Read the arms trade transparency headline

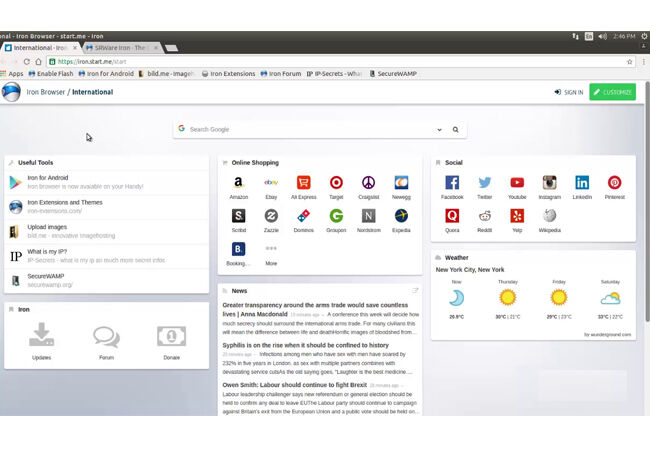pos(315,310)
